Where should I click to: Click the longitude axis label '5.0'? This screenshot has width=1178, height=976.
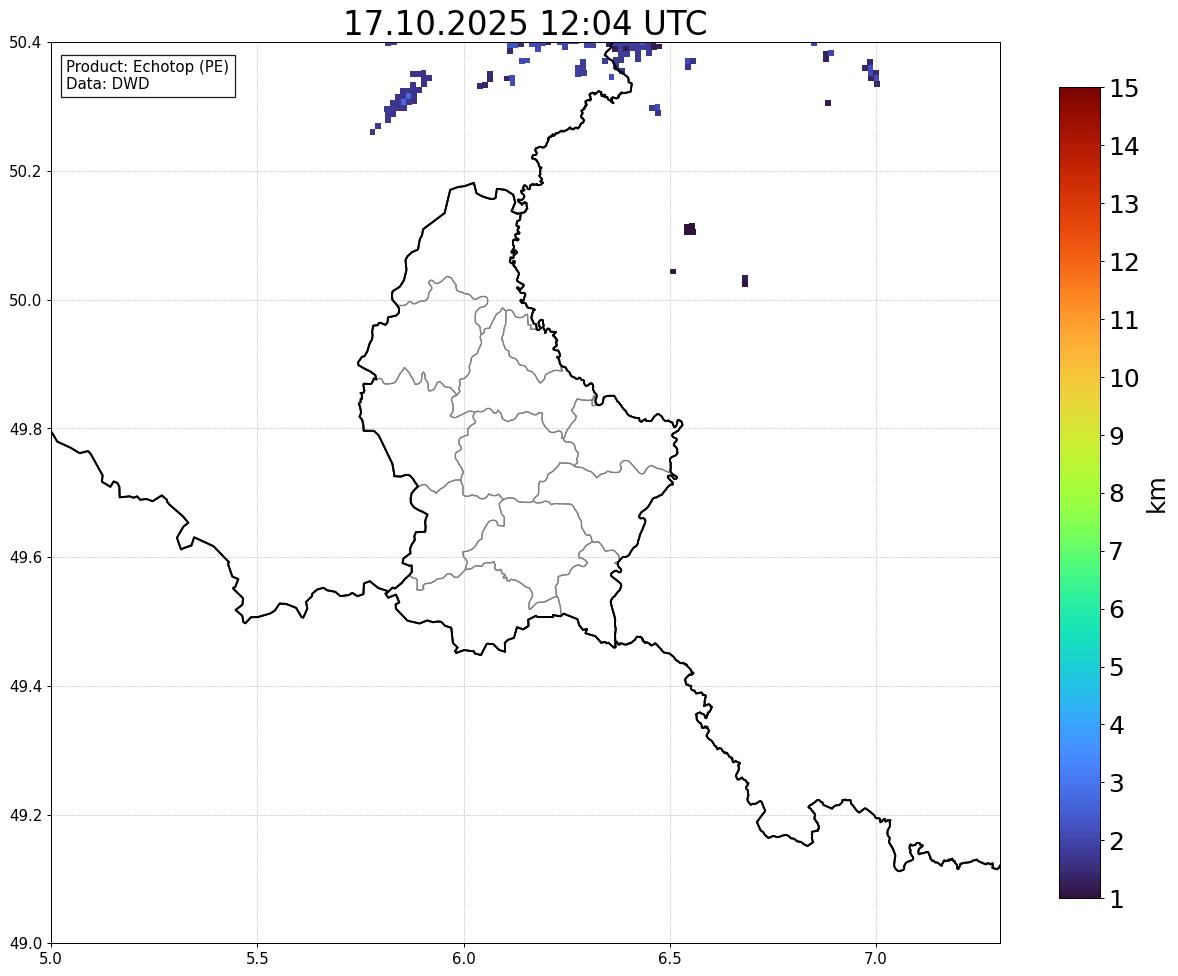[51, 959]
